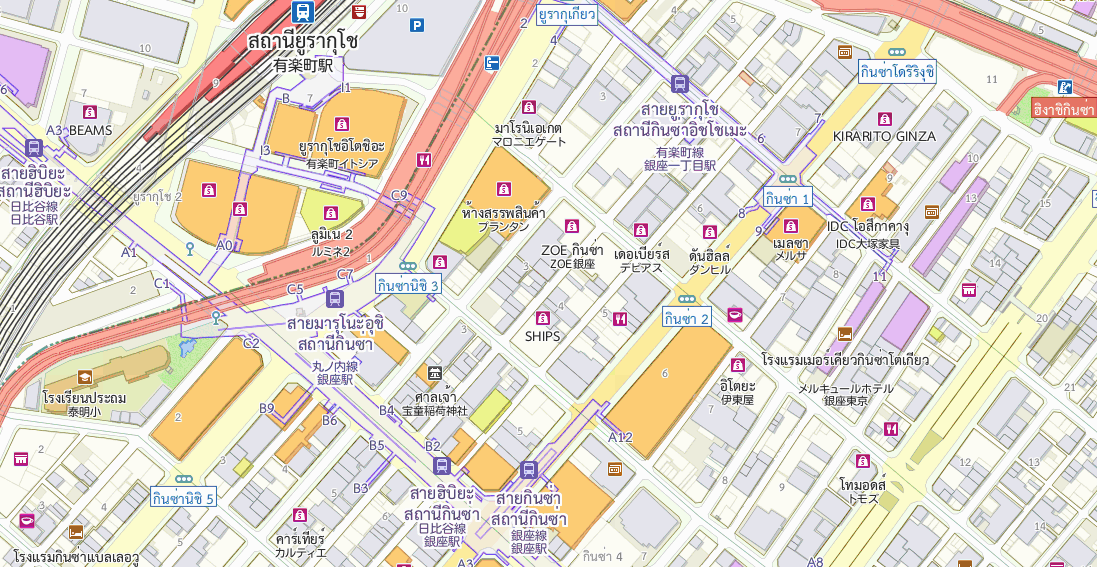
Task: Click the shopping icon above เดอเบียร์ส
Action: [x=641, y=230]
